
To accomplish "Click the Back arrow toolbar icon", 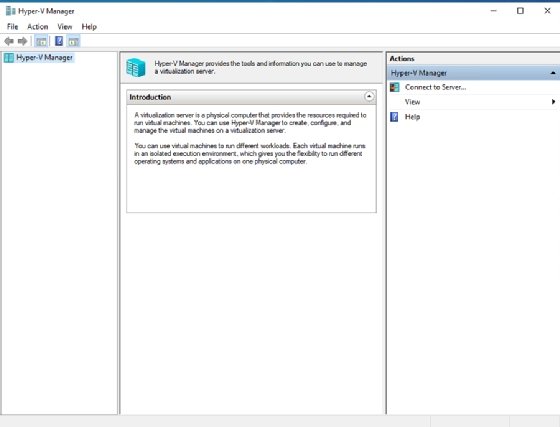I will (9, 41).
